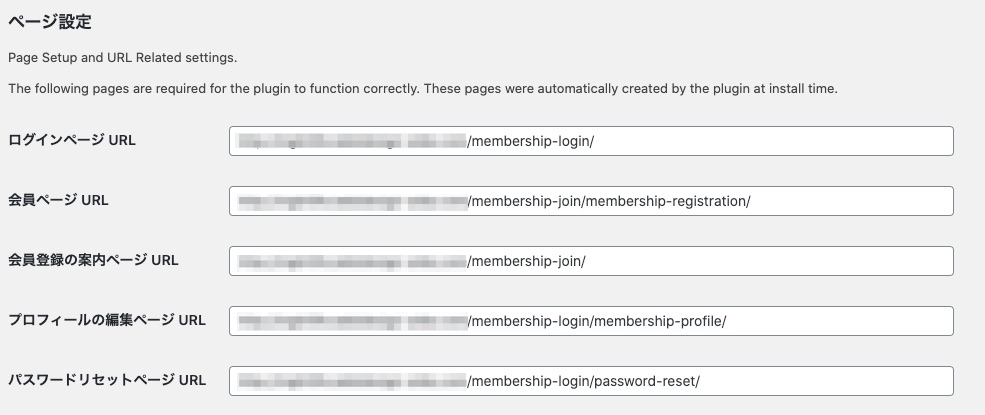Focus the ログインページ URL input field
Screen dimensions: 985x415
pos(591,141)
